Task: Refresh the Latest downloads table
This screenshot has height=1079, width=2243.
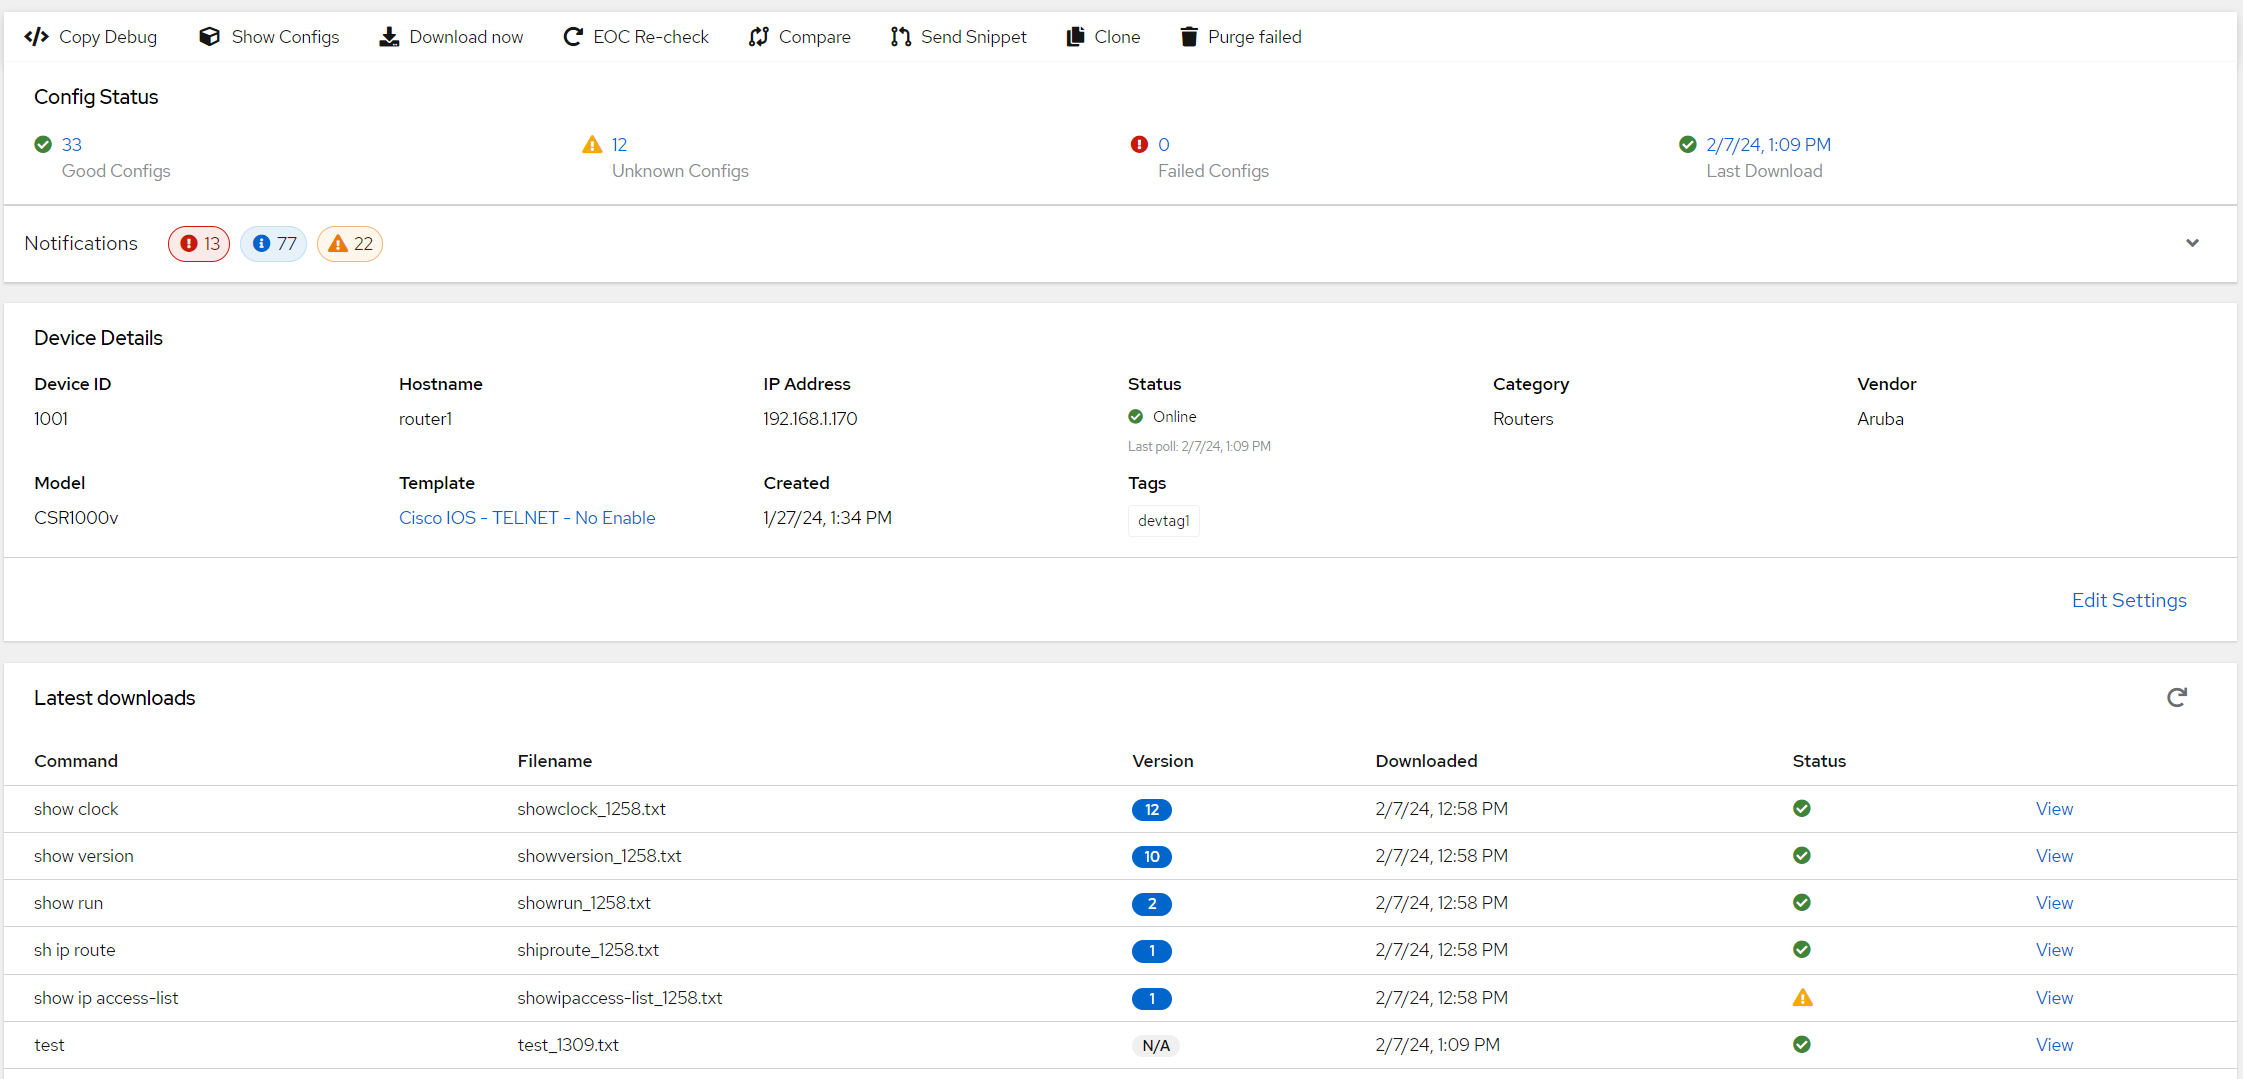Action: [2177, 697]
